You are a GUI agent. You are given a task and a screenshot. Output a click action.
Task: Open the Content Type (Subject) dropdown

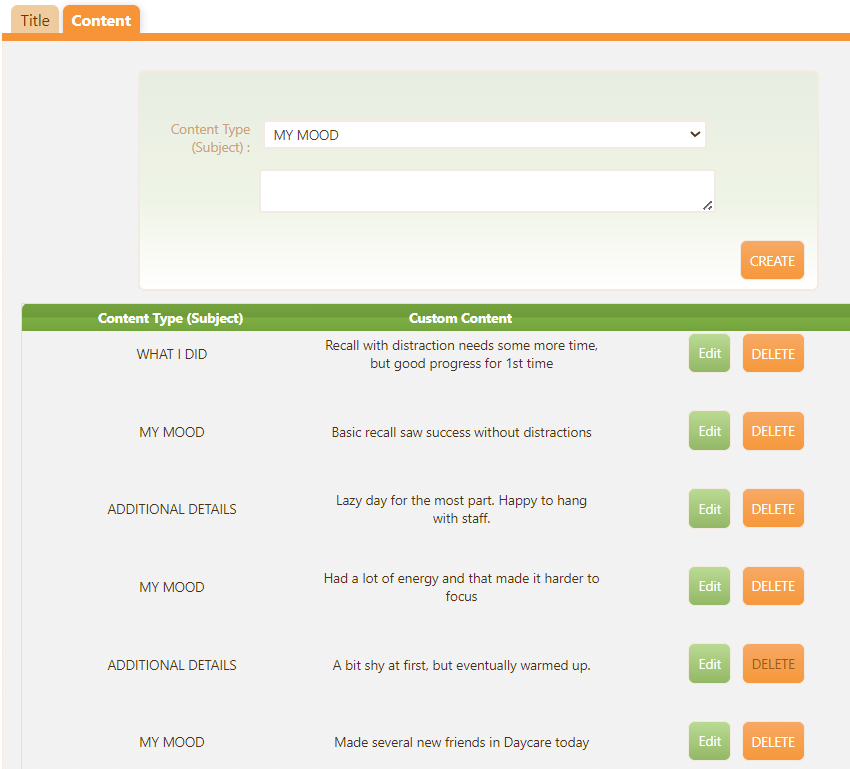pyautogui.click(x=485, y=135)
